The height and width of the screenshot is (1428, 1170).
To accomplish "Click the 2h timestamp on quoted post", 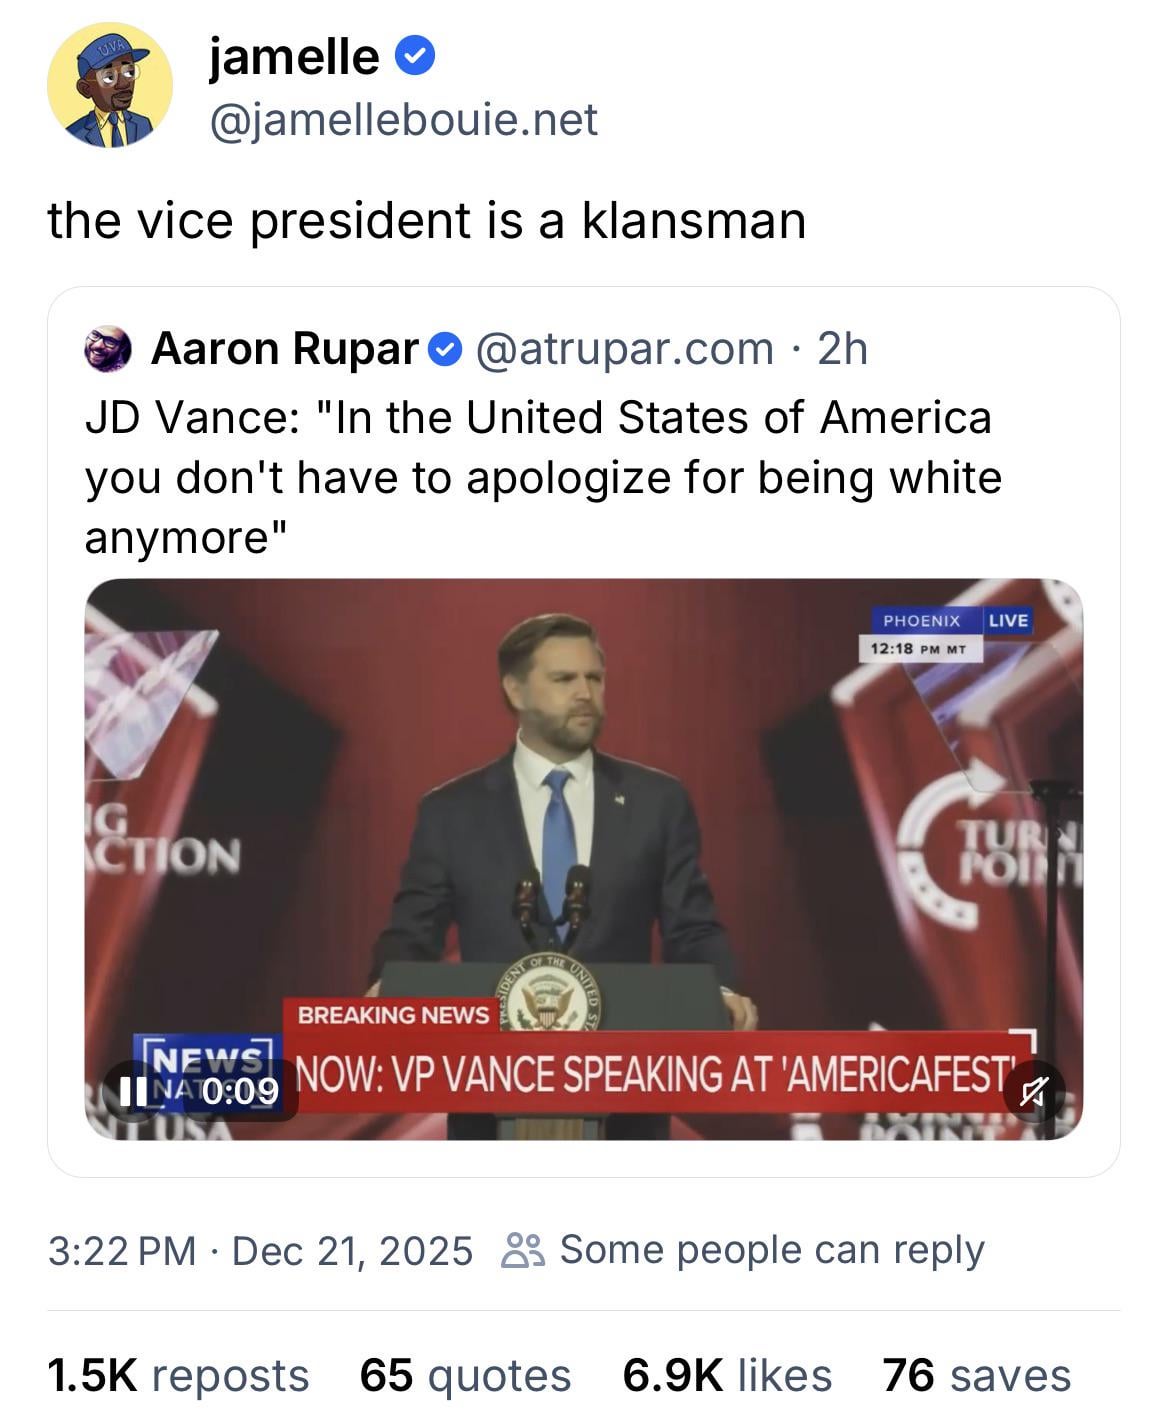I will click(x=842, y=349).
